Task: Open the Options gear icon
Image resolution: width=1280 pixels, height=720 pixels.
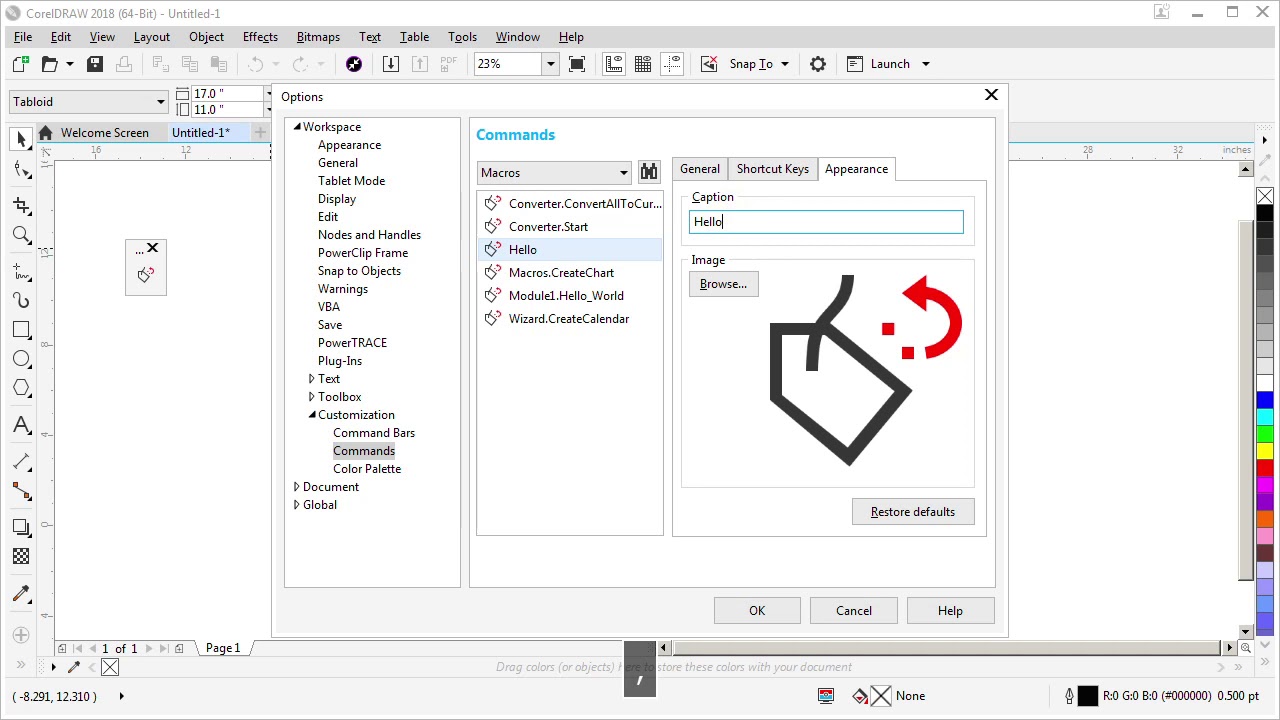Action: 818,64
